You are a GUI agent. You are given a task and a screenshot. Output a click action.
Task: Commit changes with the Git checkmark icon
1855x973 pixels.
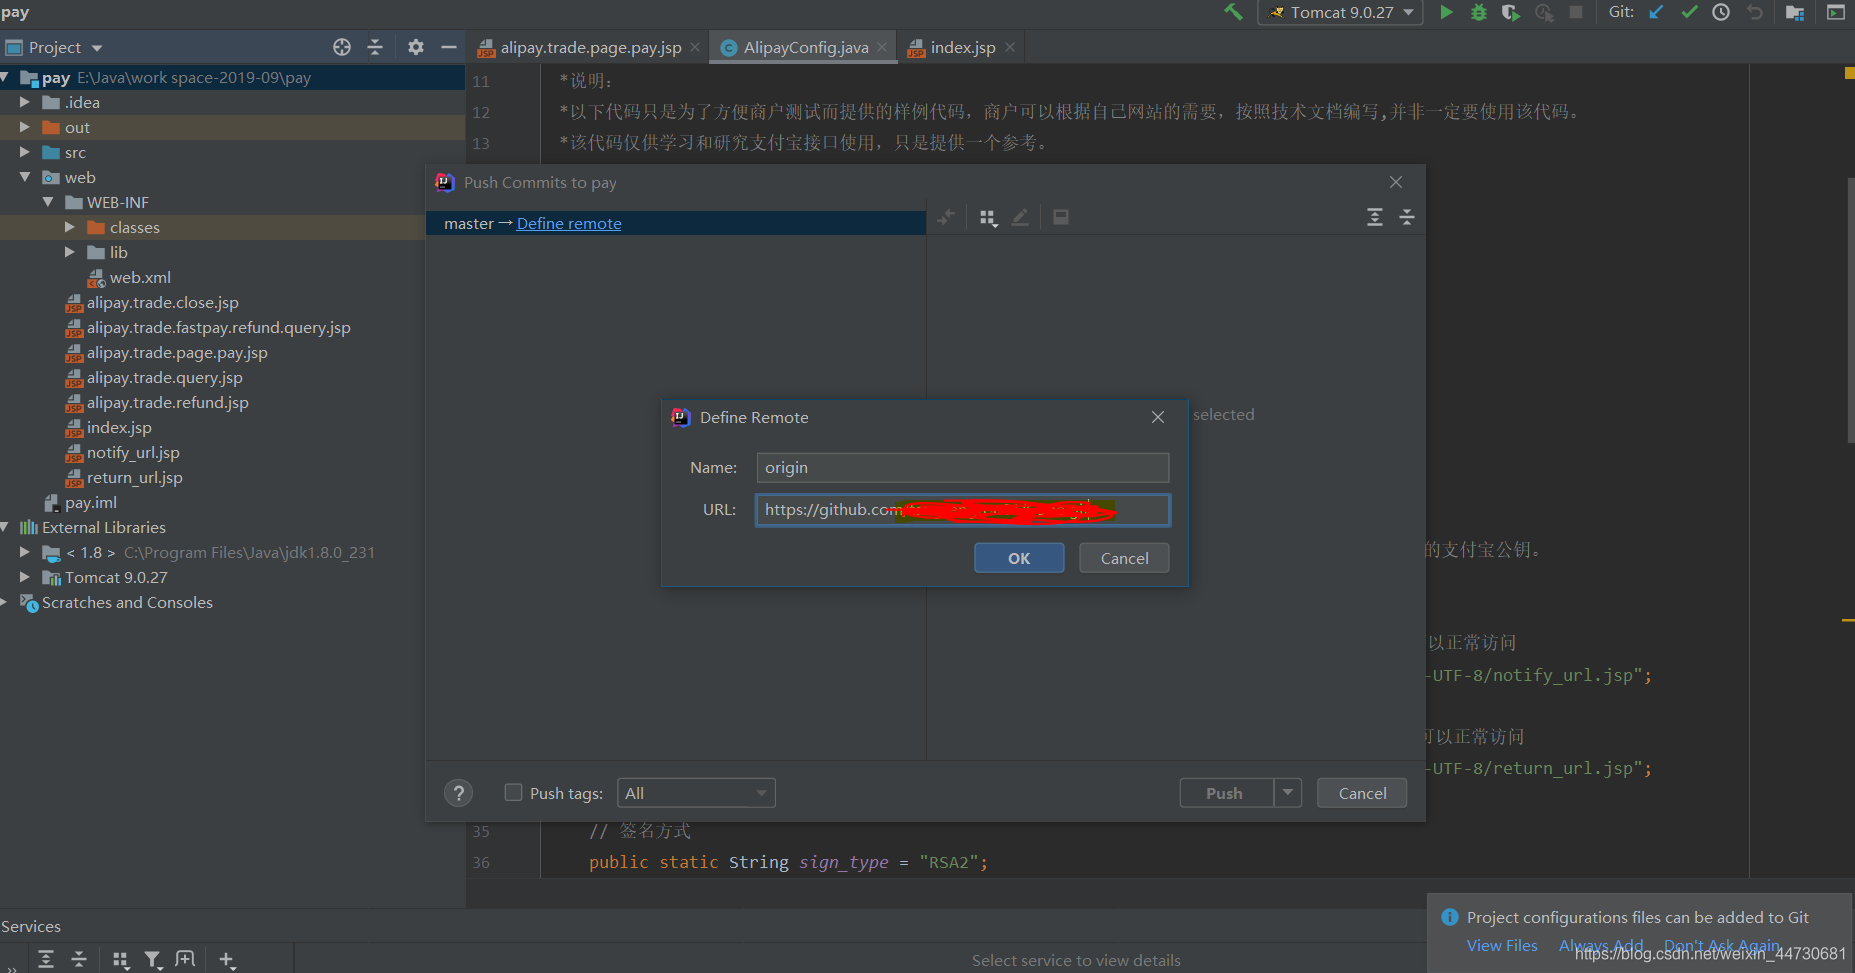1689,12
